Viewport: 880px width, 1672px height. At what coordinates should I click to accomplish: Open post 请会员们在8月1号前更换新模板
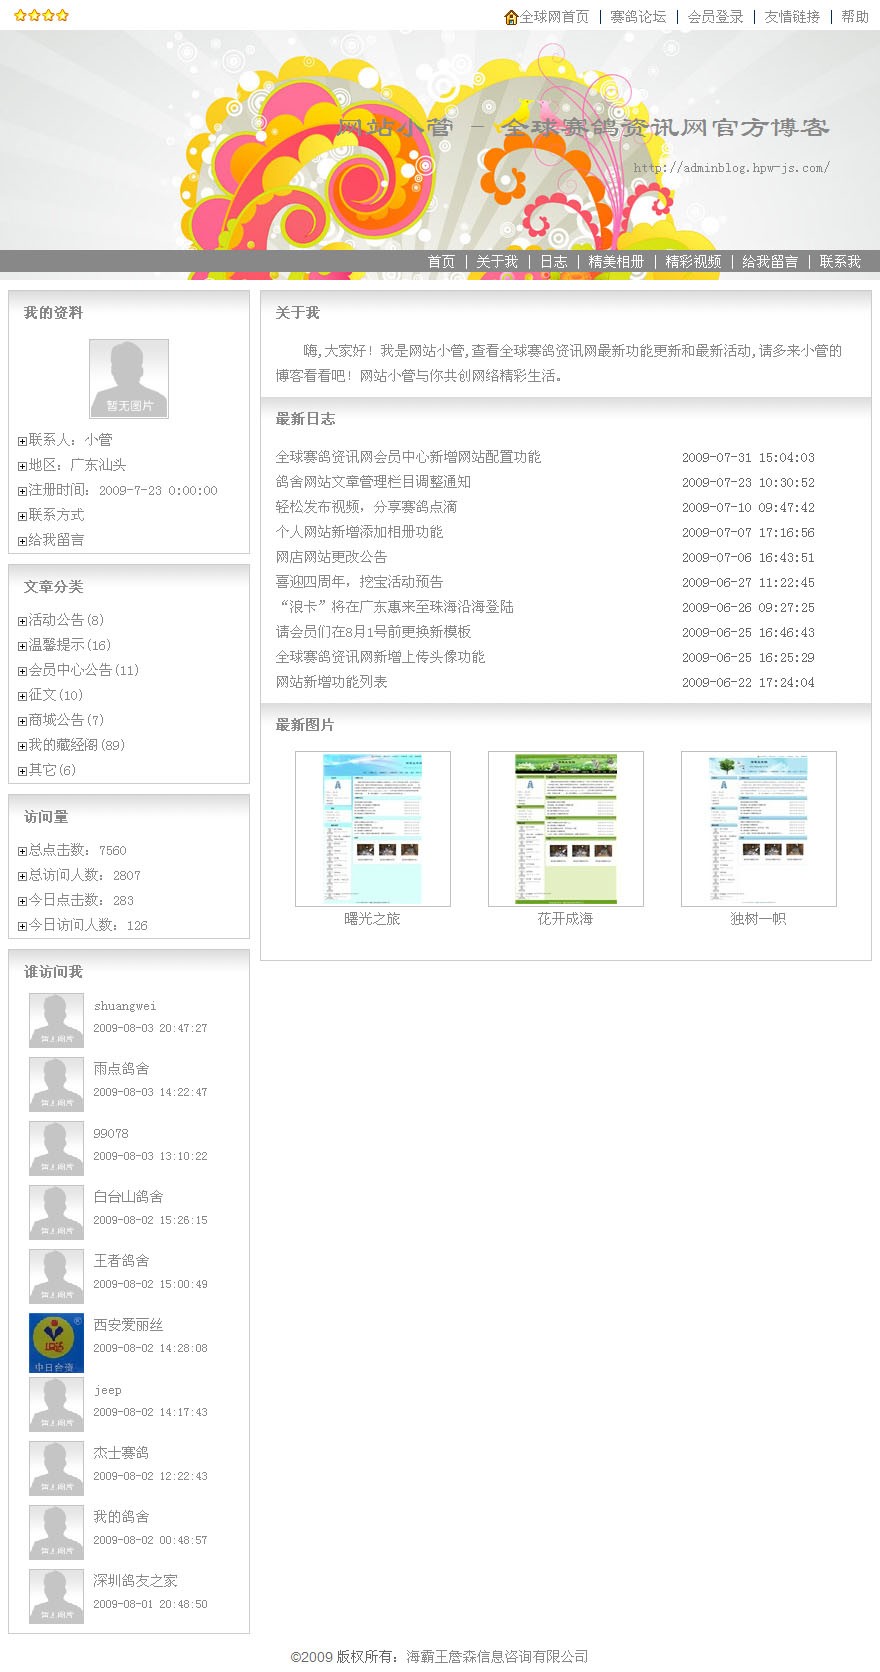coord(373,632)
